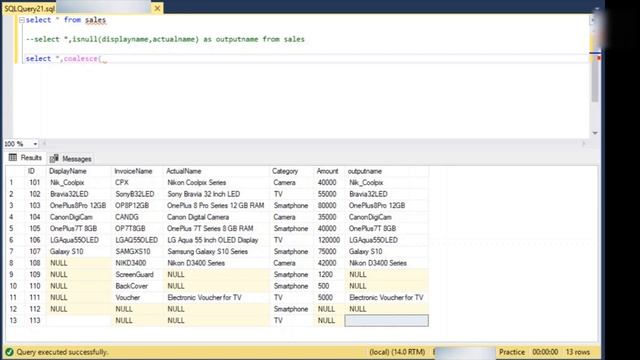Screen dimensions: 640x360
Task: Click the 120000 Amount cell
Action: (329, 240)
